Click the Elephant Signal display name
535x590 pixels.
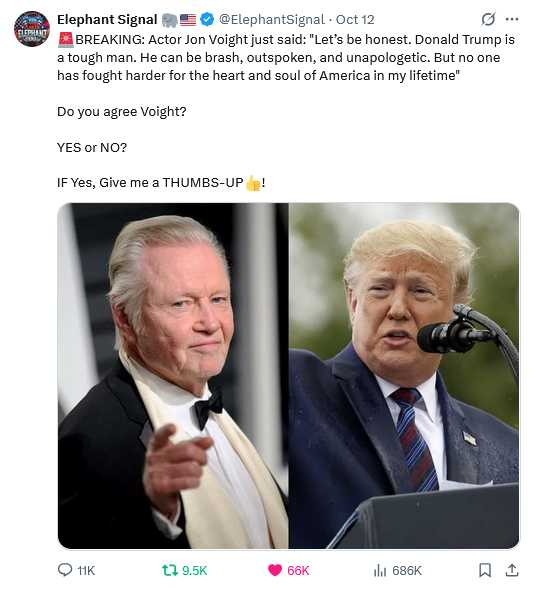[107, 20]
